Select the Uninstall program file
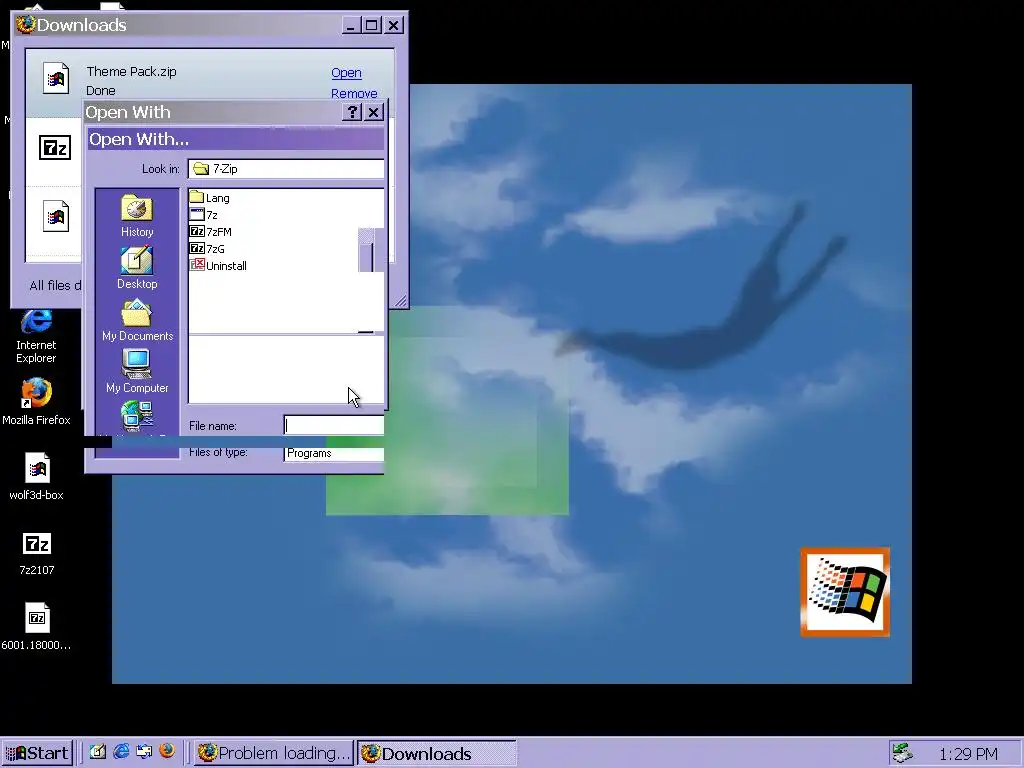1024x768 pixels. (x=218, y=265)
